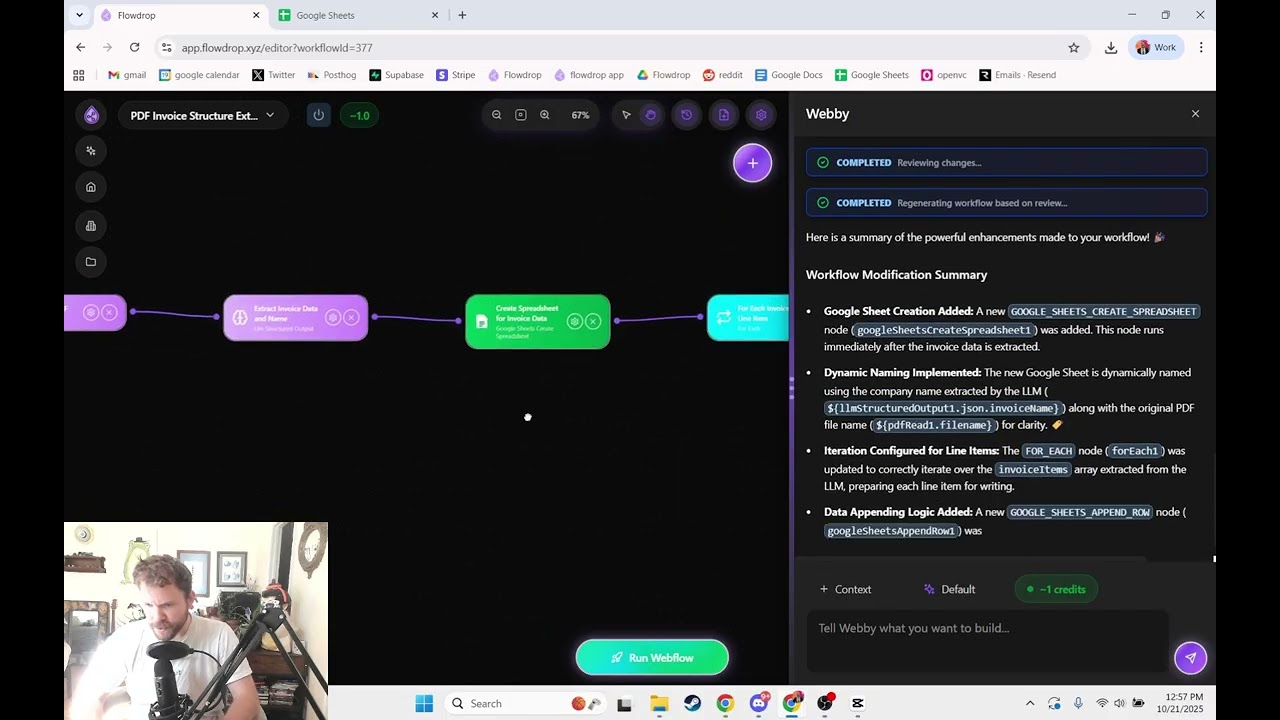Close the Webby panel
Screen dimensions: 1280x720
pos(1195,114)
